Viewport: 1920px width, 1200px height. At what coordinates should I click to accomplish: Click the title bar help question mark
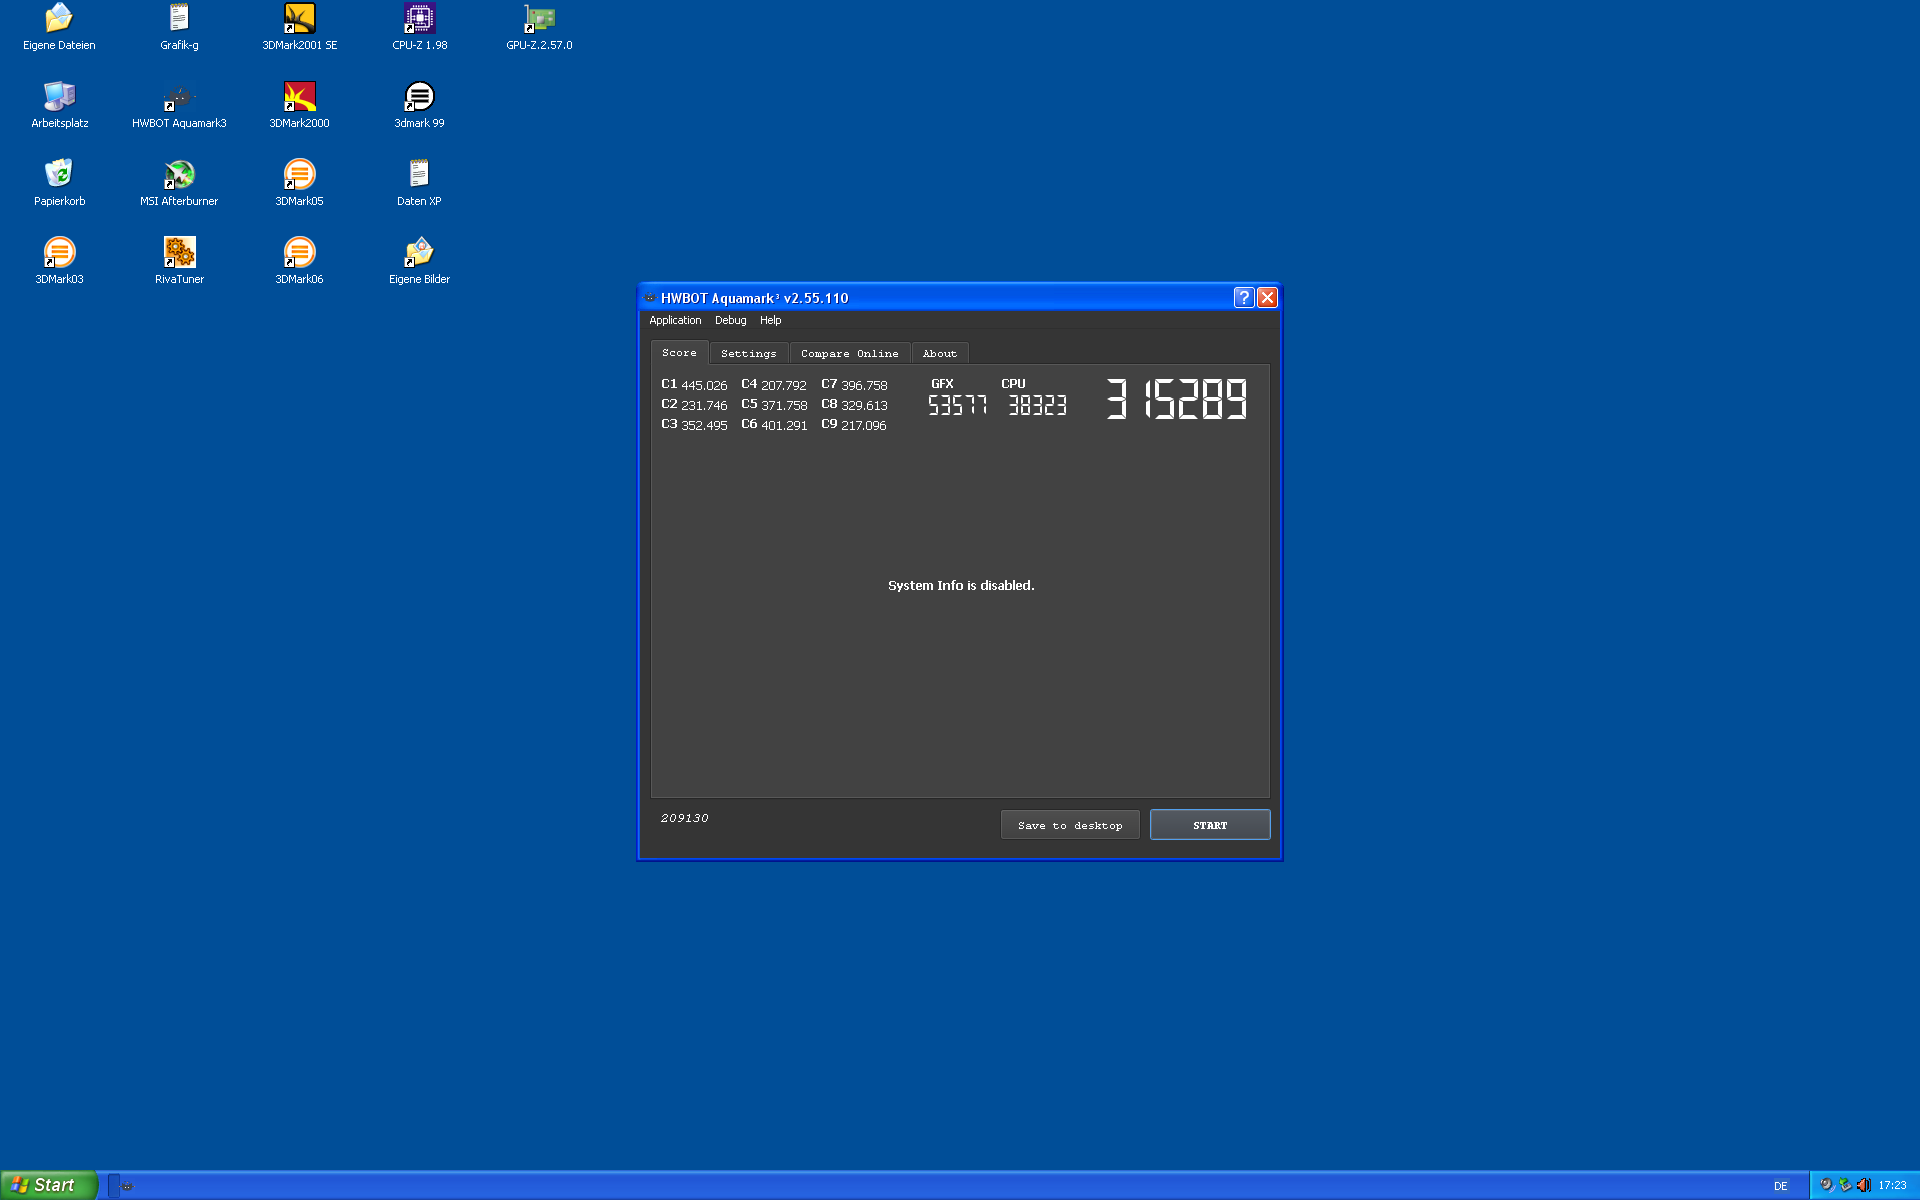tap(1243, 298)
